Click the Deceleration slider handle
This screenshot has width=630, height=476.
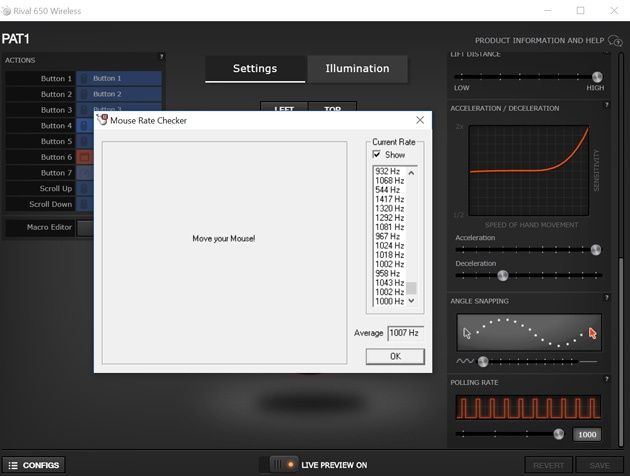(503, 276)
